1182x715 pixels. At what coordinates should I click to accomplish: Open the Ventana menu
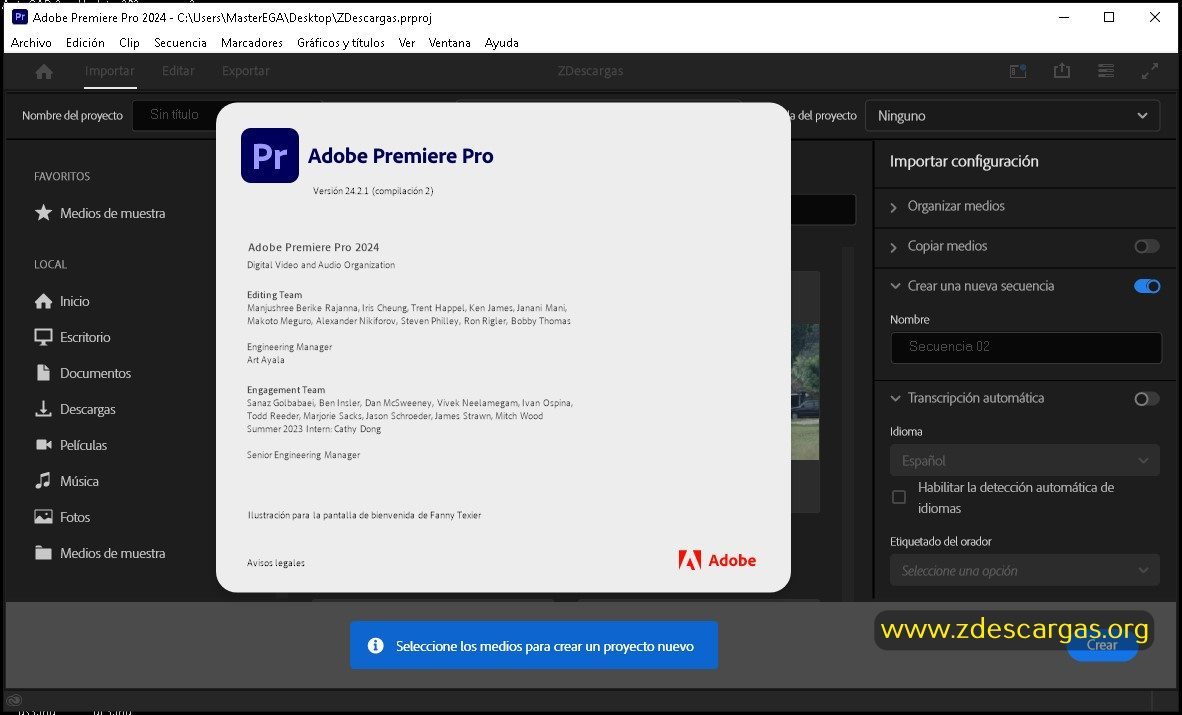click(449, 43)
